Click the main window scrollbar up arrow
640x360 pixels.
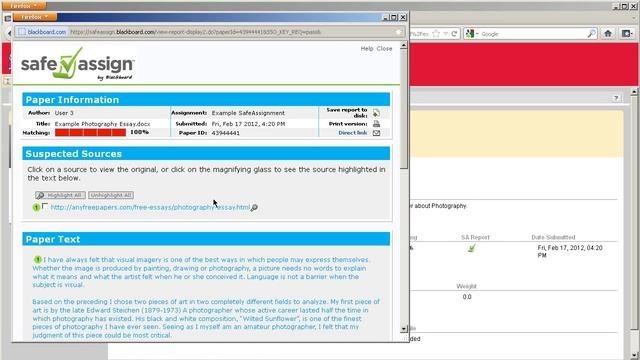[634, 92]
